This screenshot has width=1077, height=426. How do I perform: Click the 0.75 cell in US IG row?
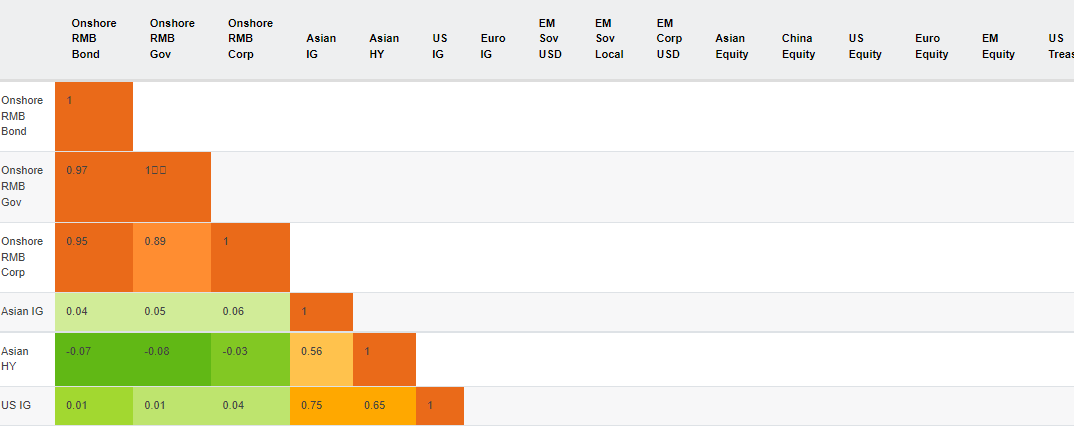(321, 405)
